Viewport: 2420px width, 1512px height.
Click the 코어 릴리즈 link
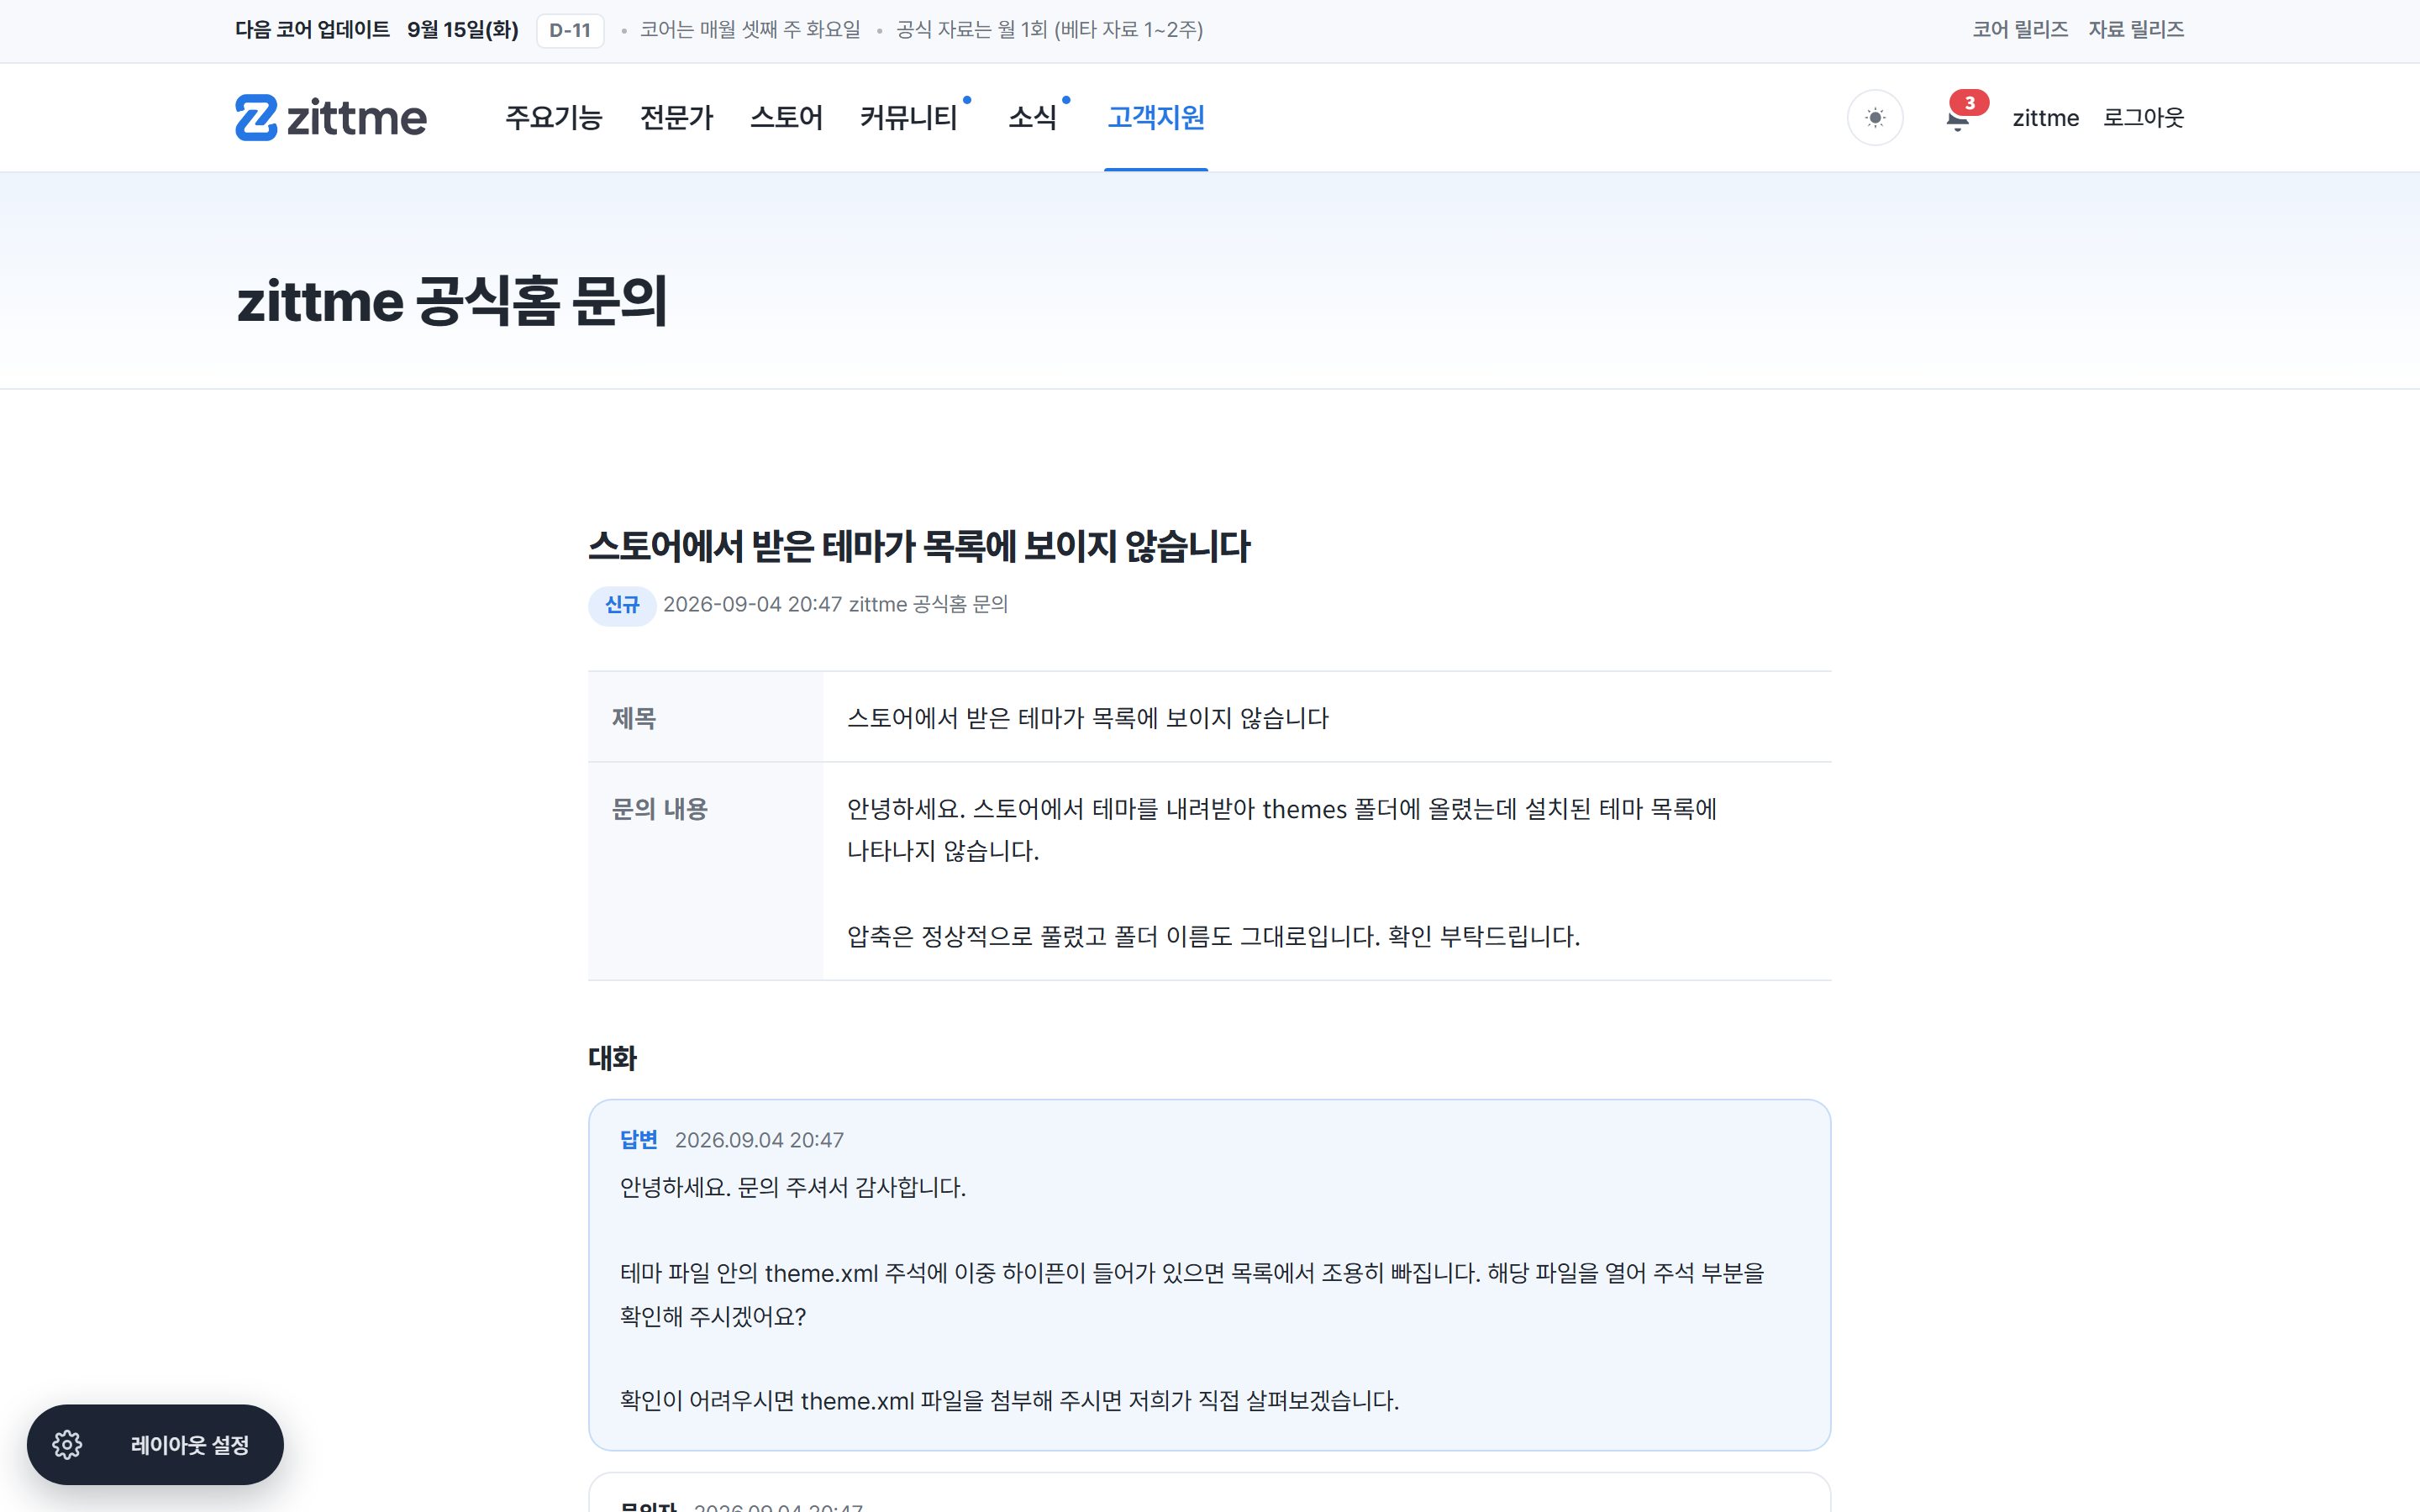pos(2020,30)
